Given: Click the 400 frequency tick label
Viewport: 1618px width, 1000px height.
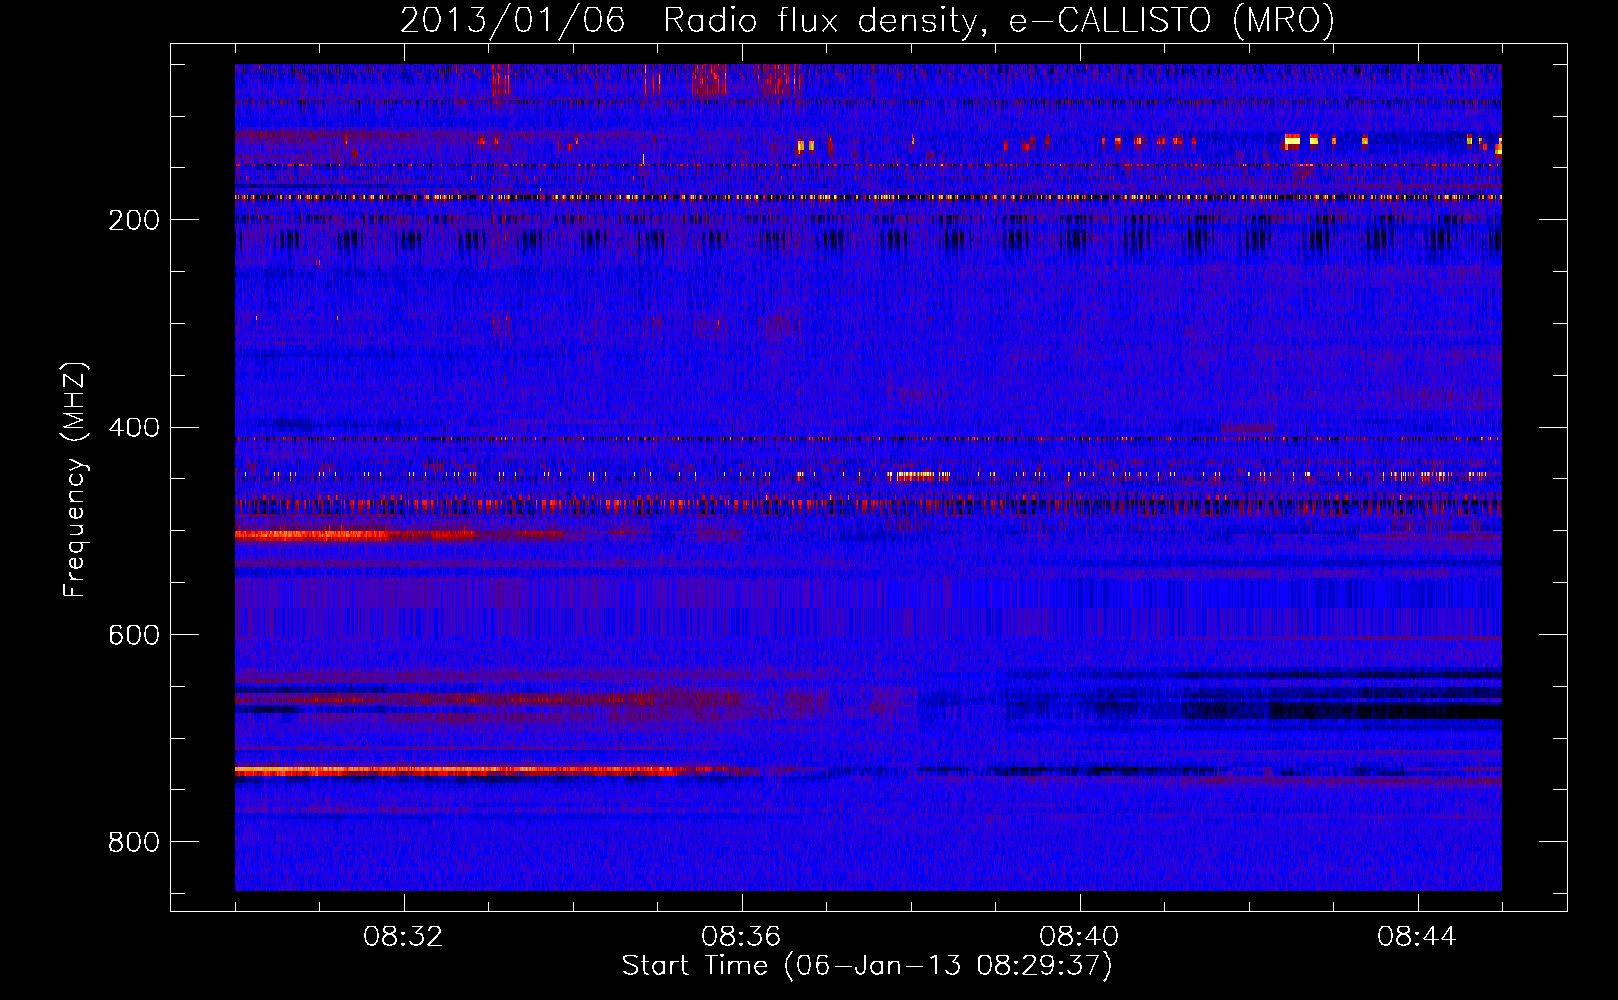Looking at the screenshot, I should point(134,428).
